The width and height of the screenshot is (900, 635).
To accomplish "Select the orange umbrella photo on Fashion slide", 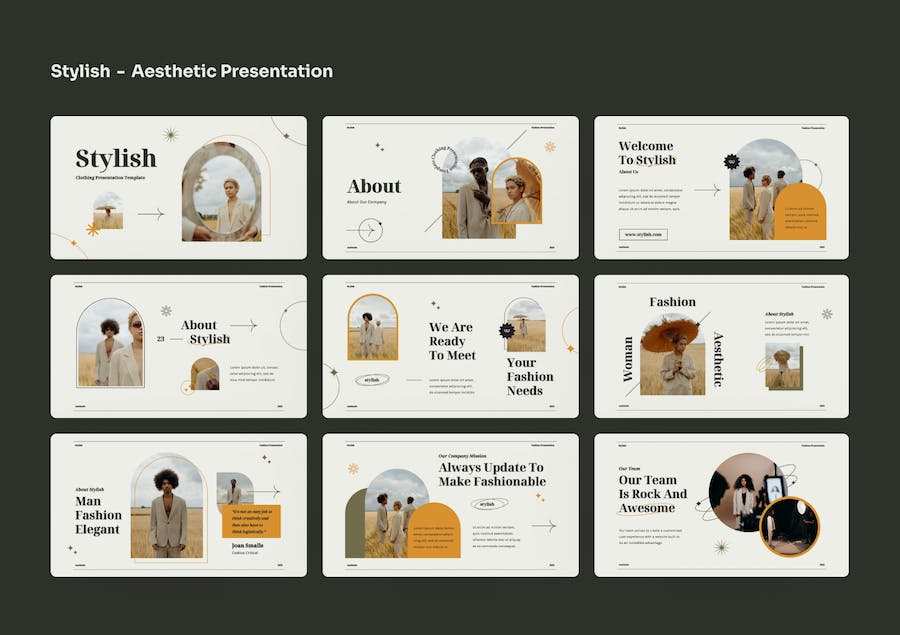I will coord(671,355).
